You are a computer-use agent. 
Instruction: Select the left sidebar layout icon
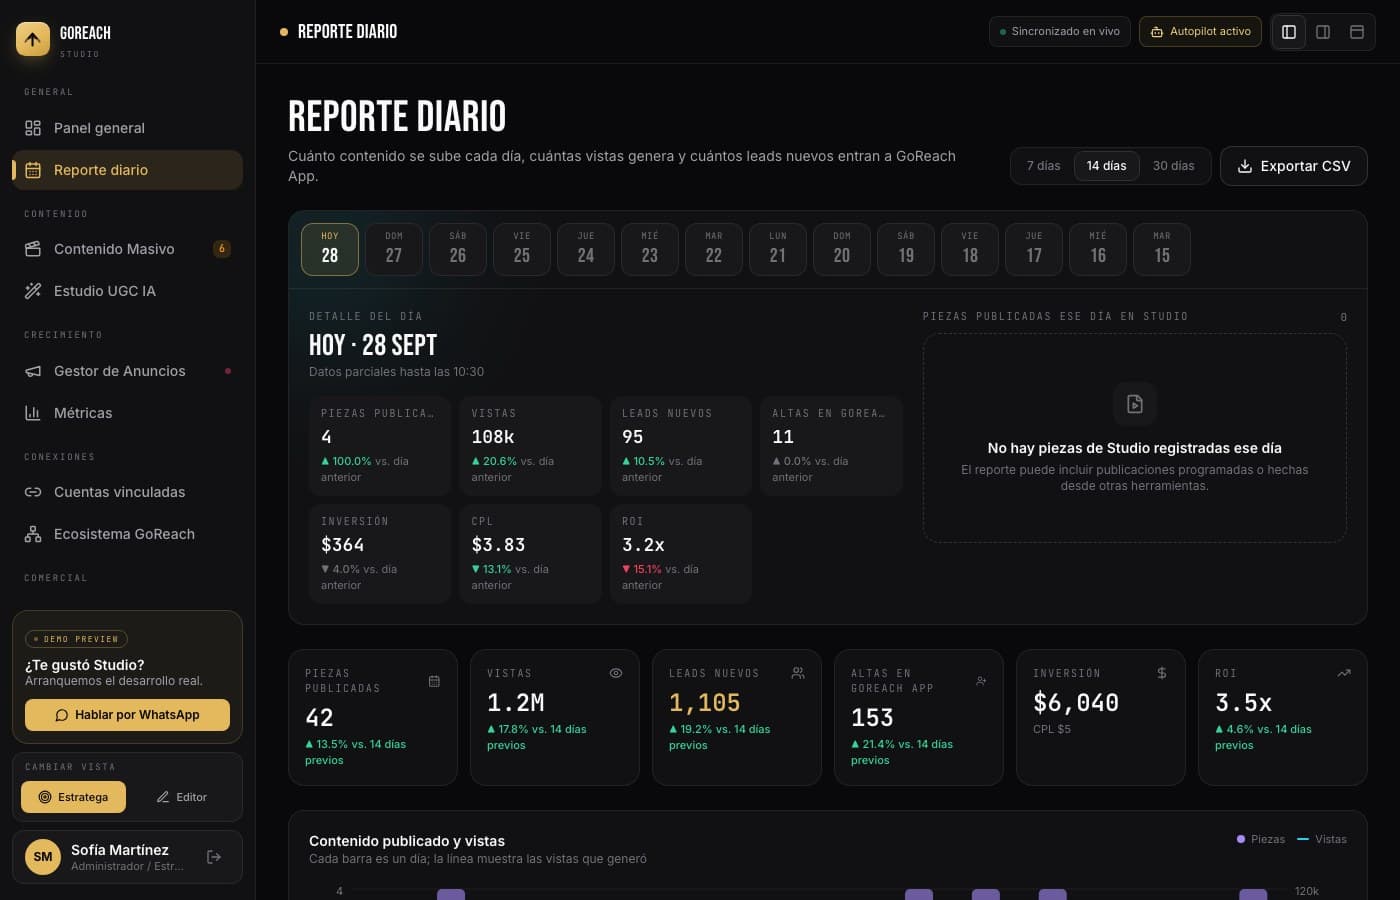[1289, 32]
